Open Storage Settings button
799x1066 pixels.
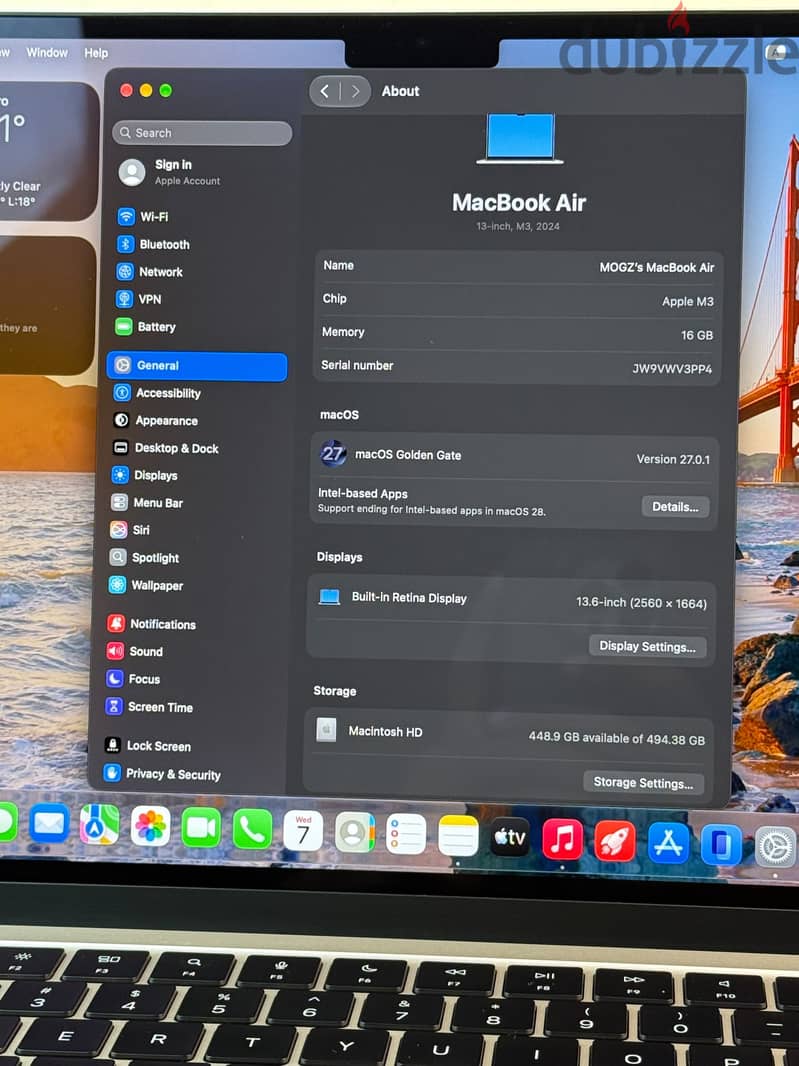tap(643, 783)
